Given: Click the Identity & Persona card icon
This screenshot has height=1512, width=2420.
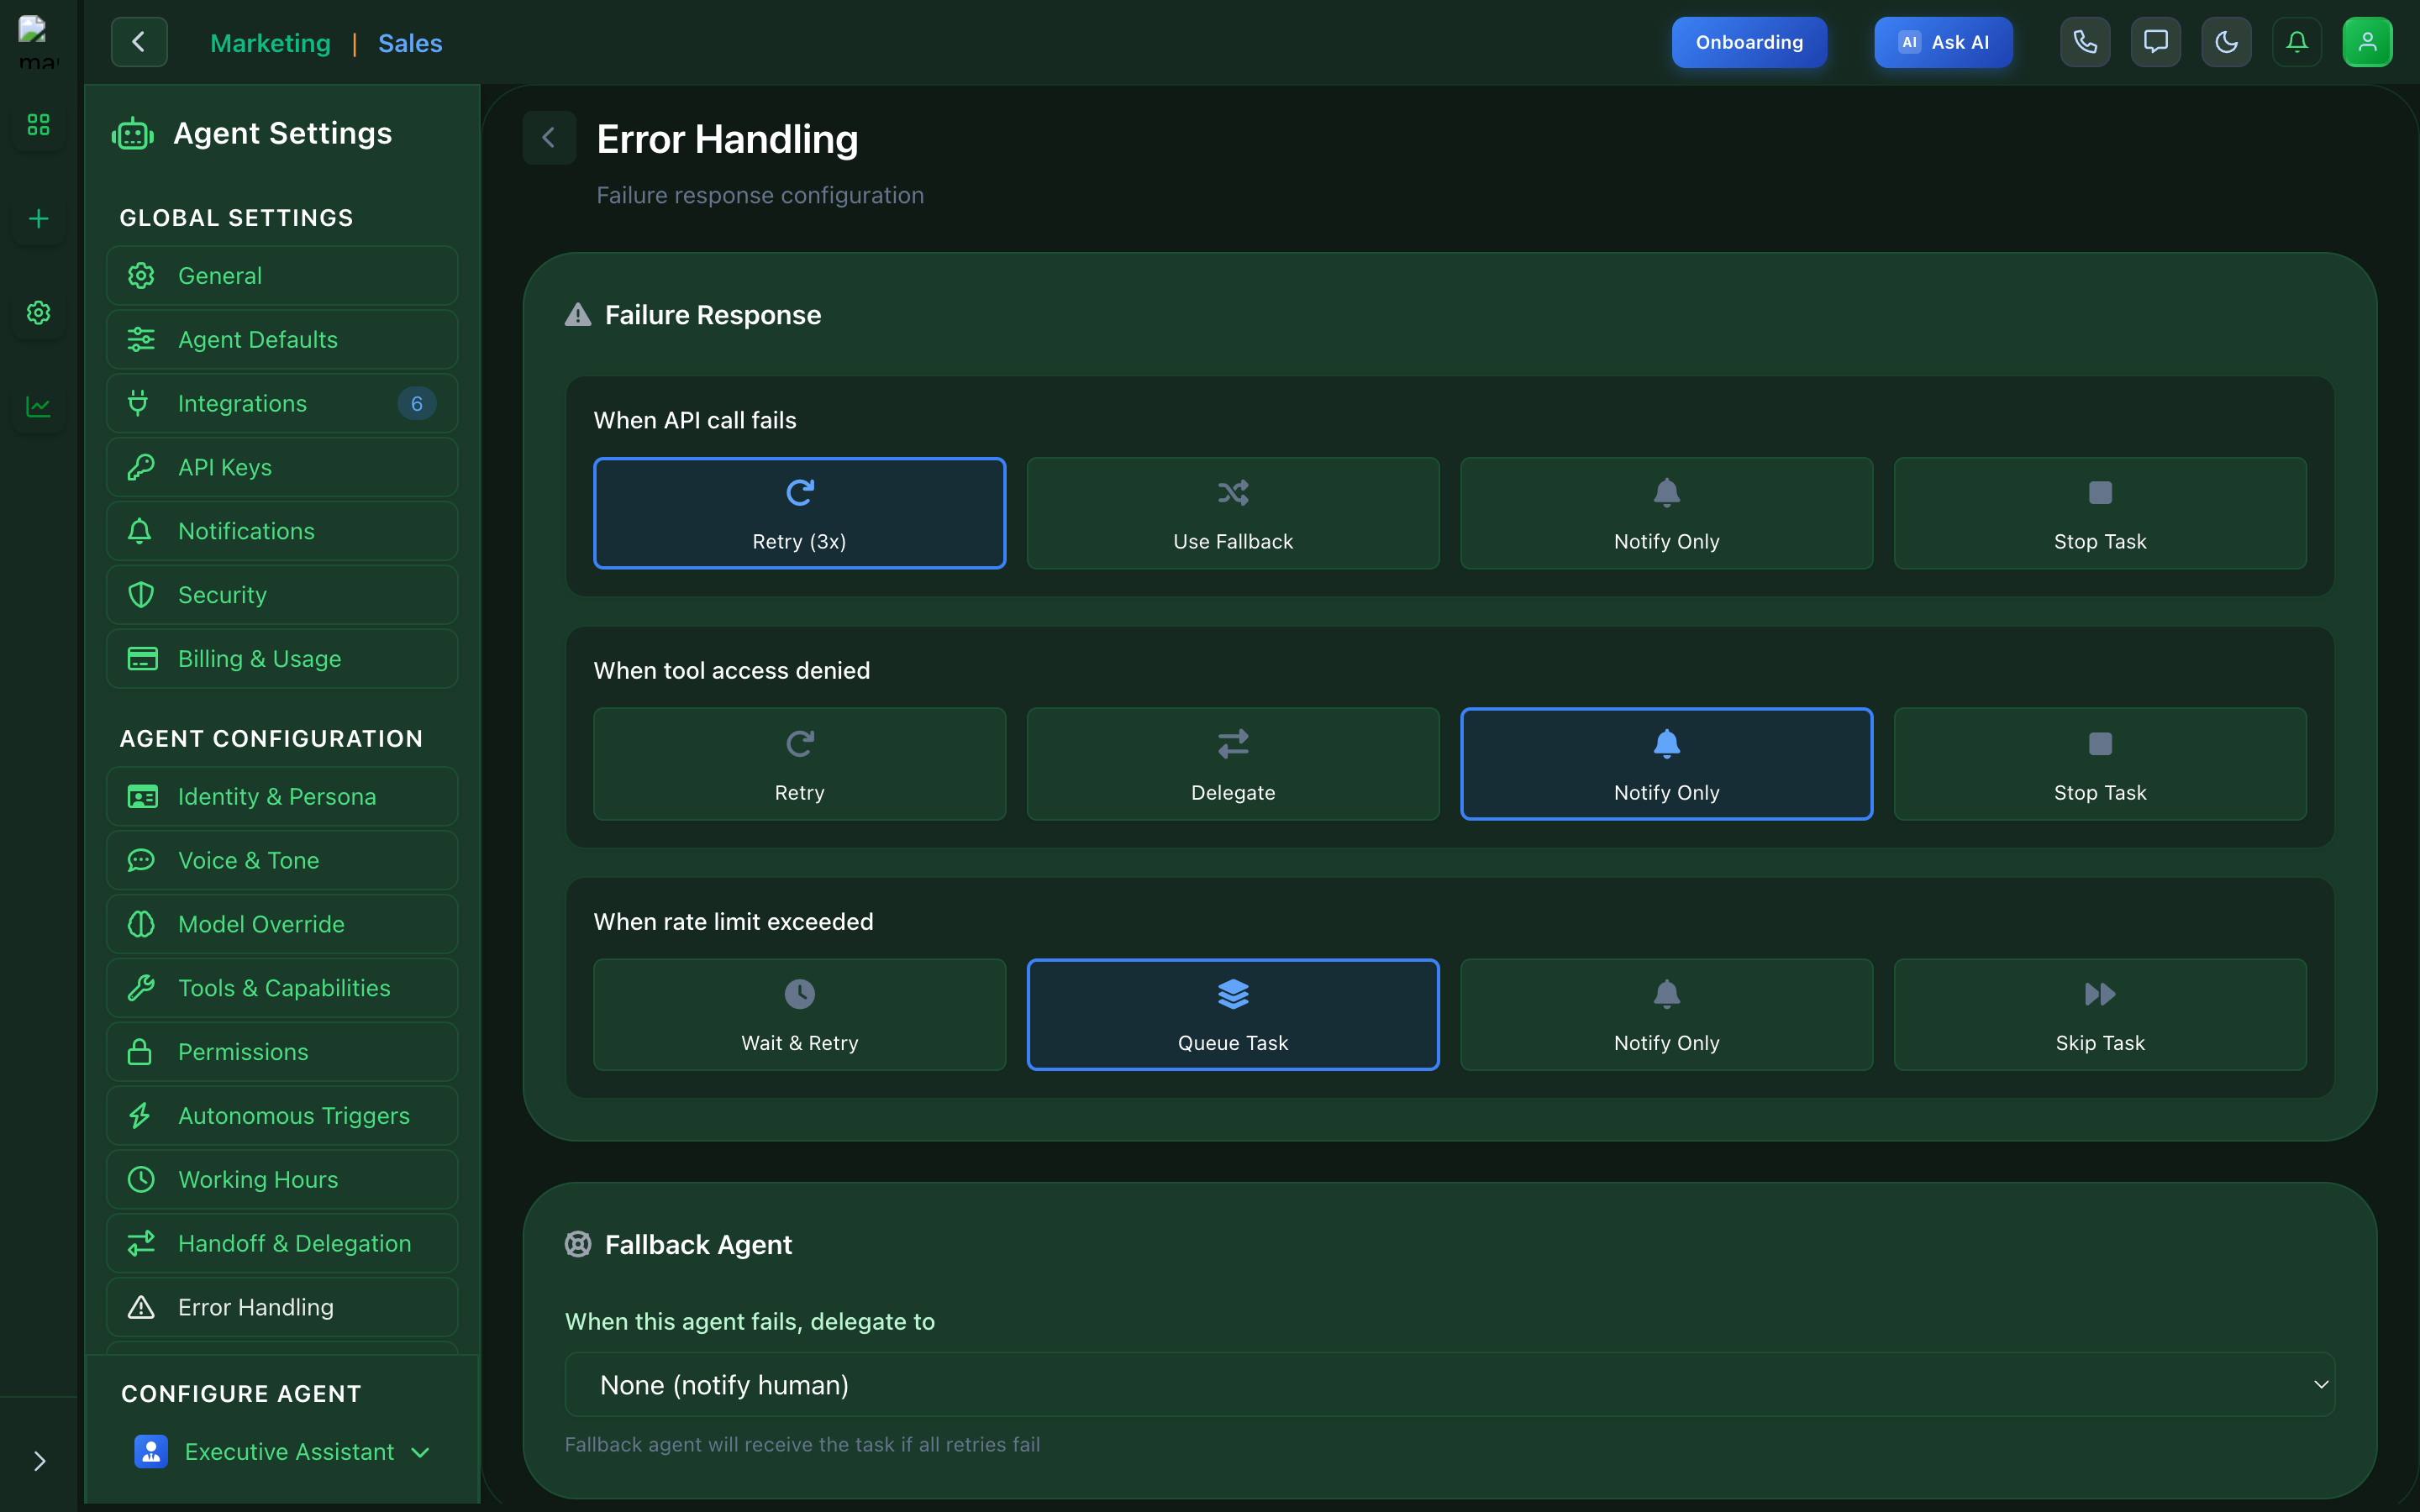Looking at the screenshot, I should 142,797.
